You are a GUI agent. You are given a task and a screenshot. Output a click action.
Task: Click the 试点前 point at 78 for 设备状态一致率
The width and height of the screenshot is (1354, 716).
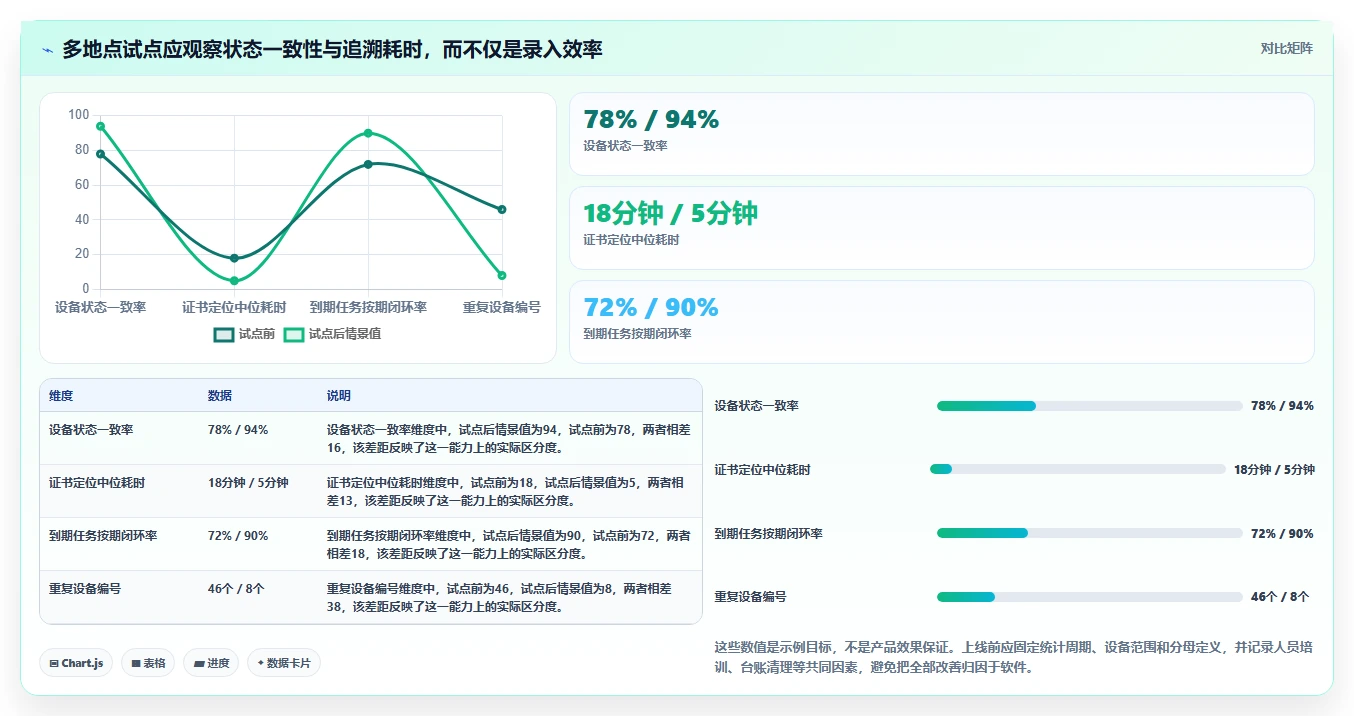[x=100, y=154]
